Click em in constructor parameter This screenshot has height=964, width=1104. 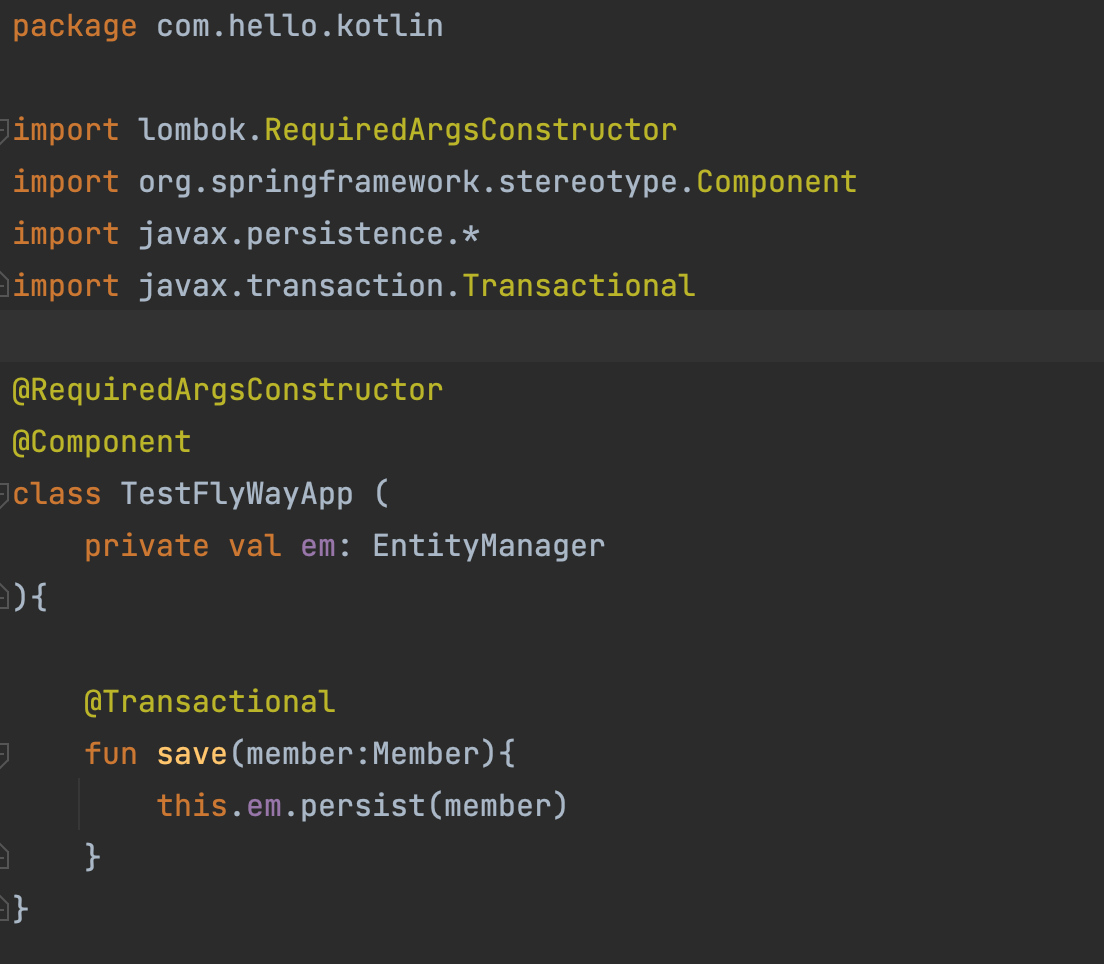[318, 546]
